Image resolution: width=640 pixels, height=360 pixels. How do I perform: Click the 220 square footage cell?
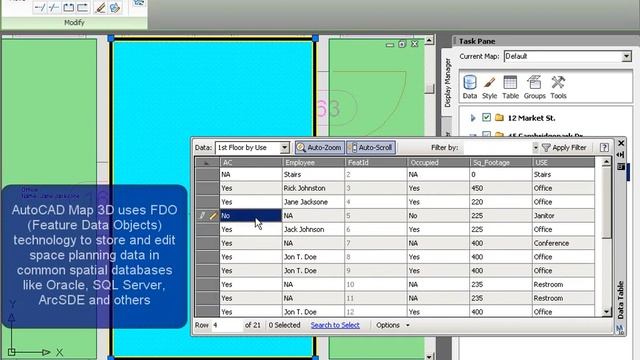tap(501, 202)
